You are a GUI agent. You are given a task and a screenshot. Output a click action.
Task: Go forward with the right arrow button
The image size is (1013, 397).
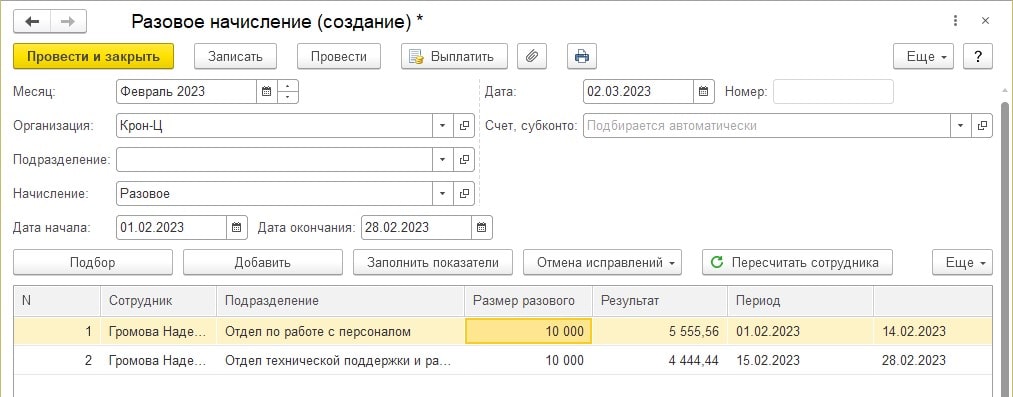click(68, 21)
